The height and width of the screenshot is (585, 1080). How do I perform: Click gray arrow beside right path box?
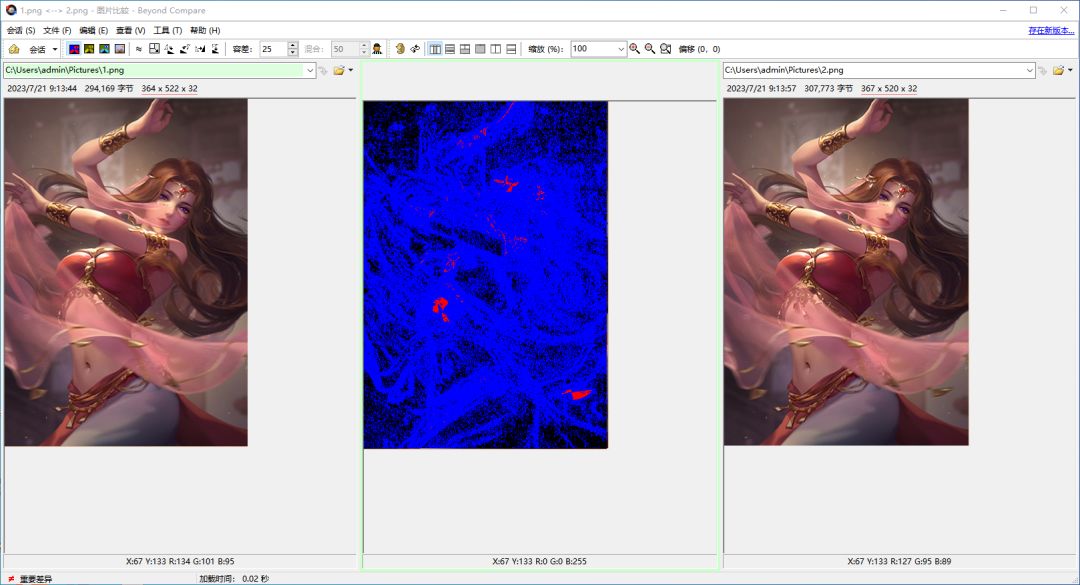coord(1043,70)
